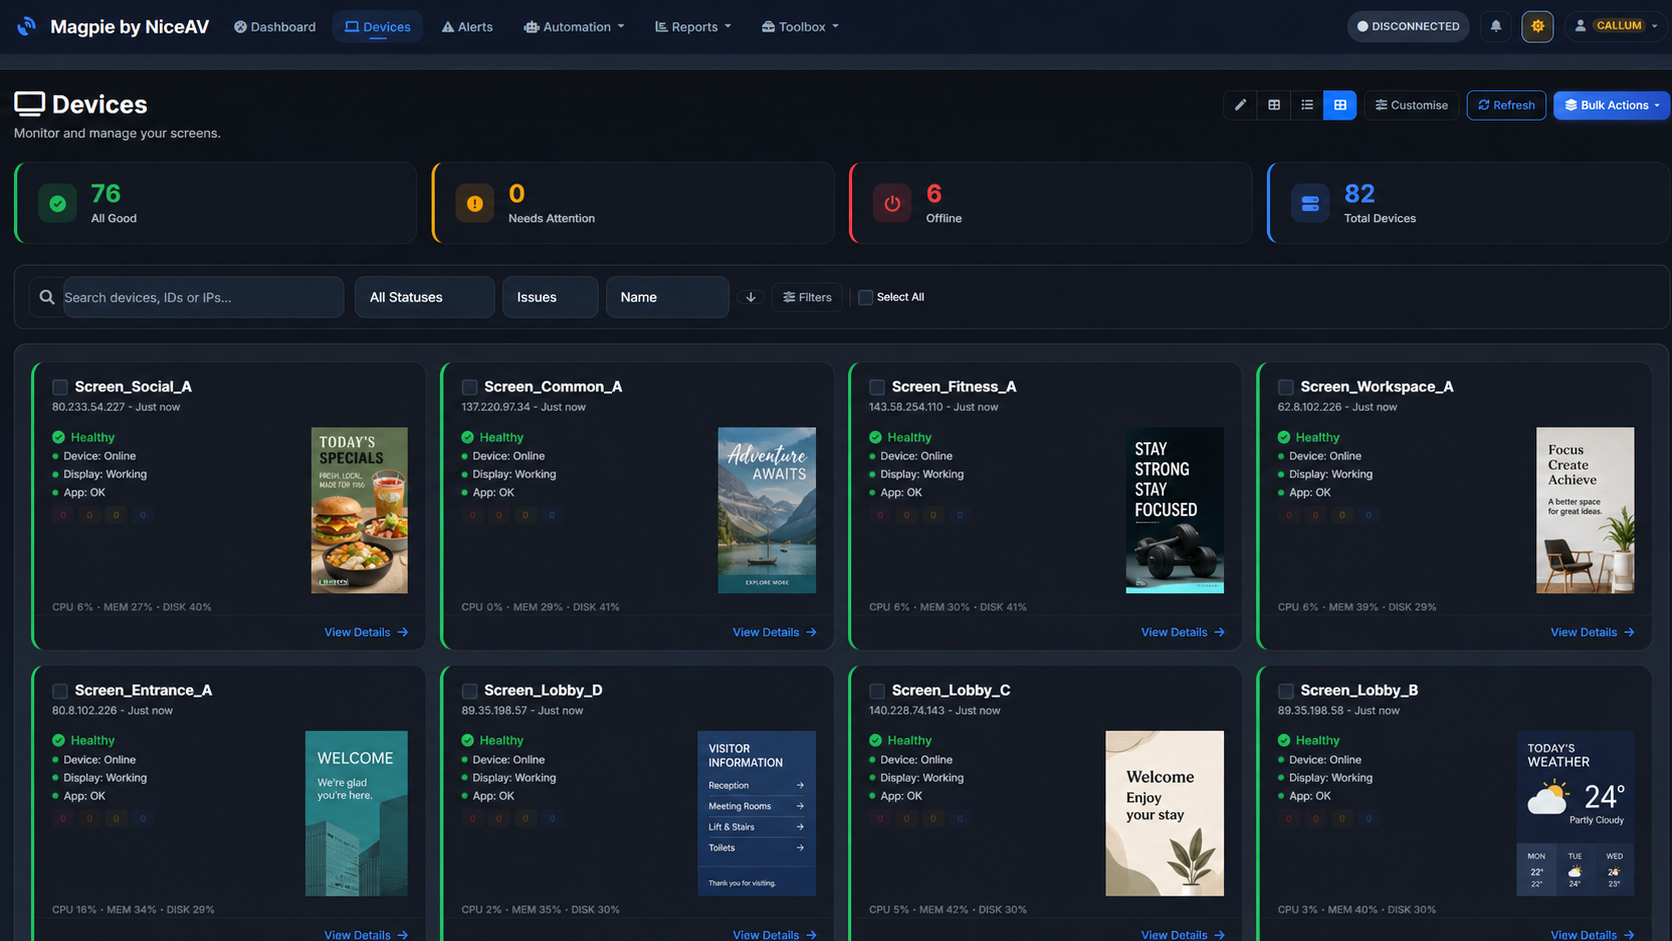
Task: Click the user avatar icon beside CALLUM
Action: click(x=1580, y=26)
